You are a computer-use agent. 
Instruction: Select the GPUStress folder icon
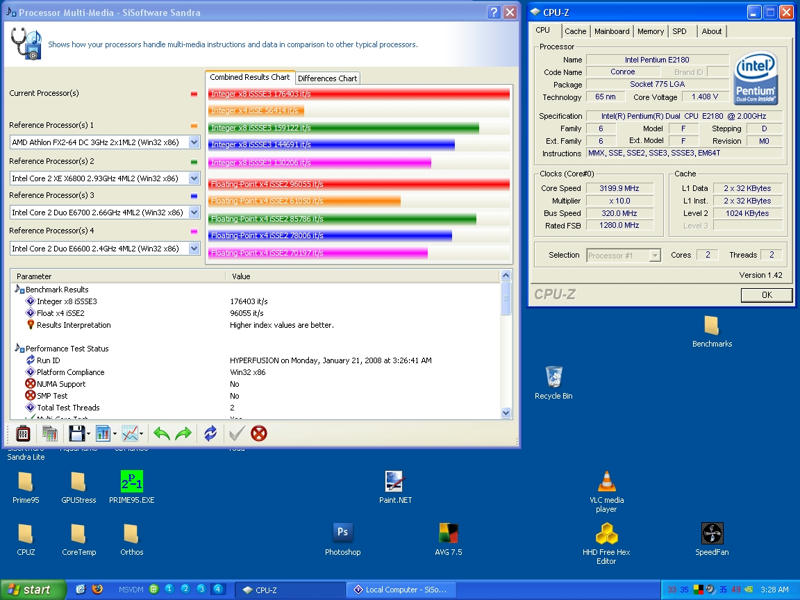(79, 488)
